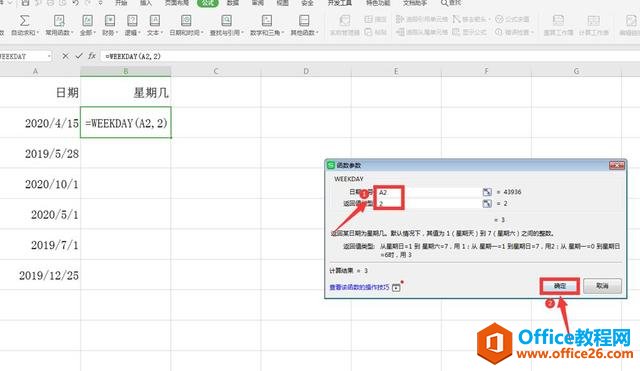Click the Remove Arrows icon in ribbon

point(456,19)
